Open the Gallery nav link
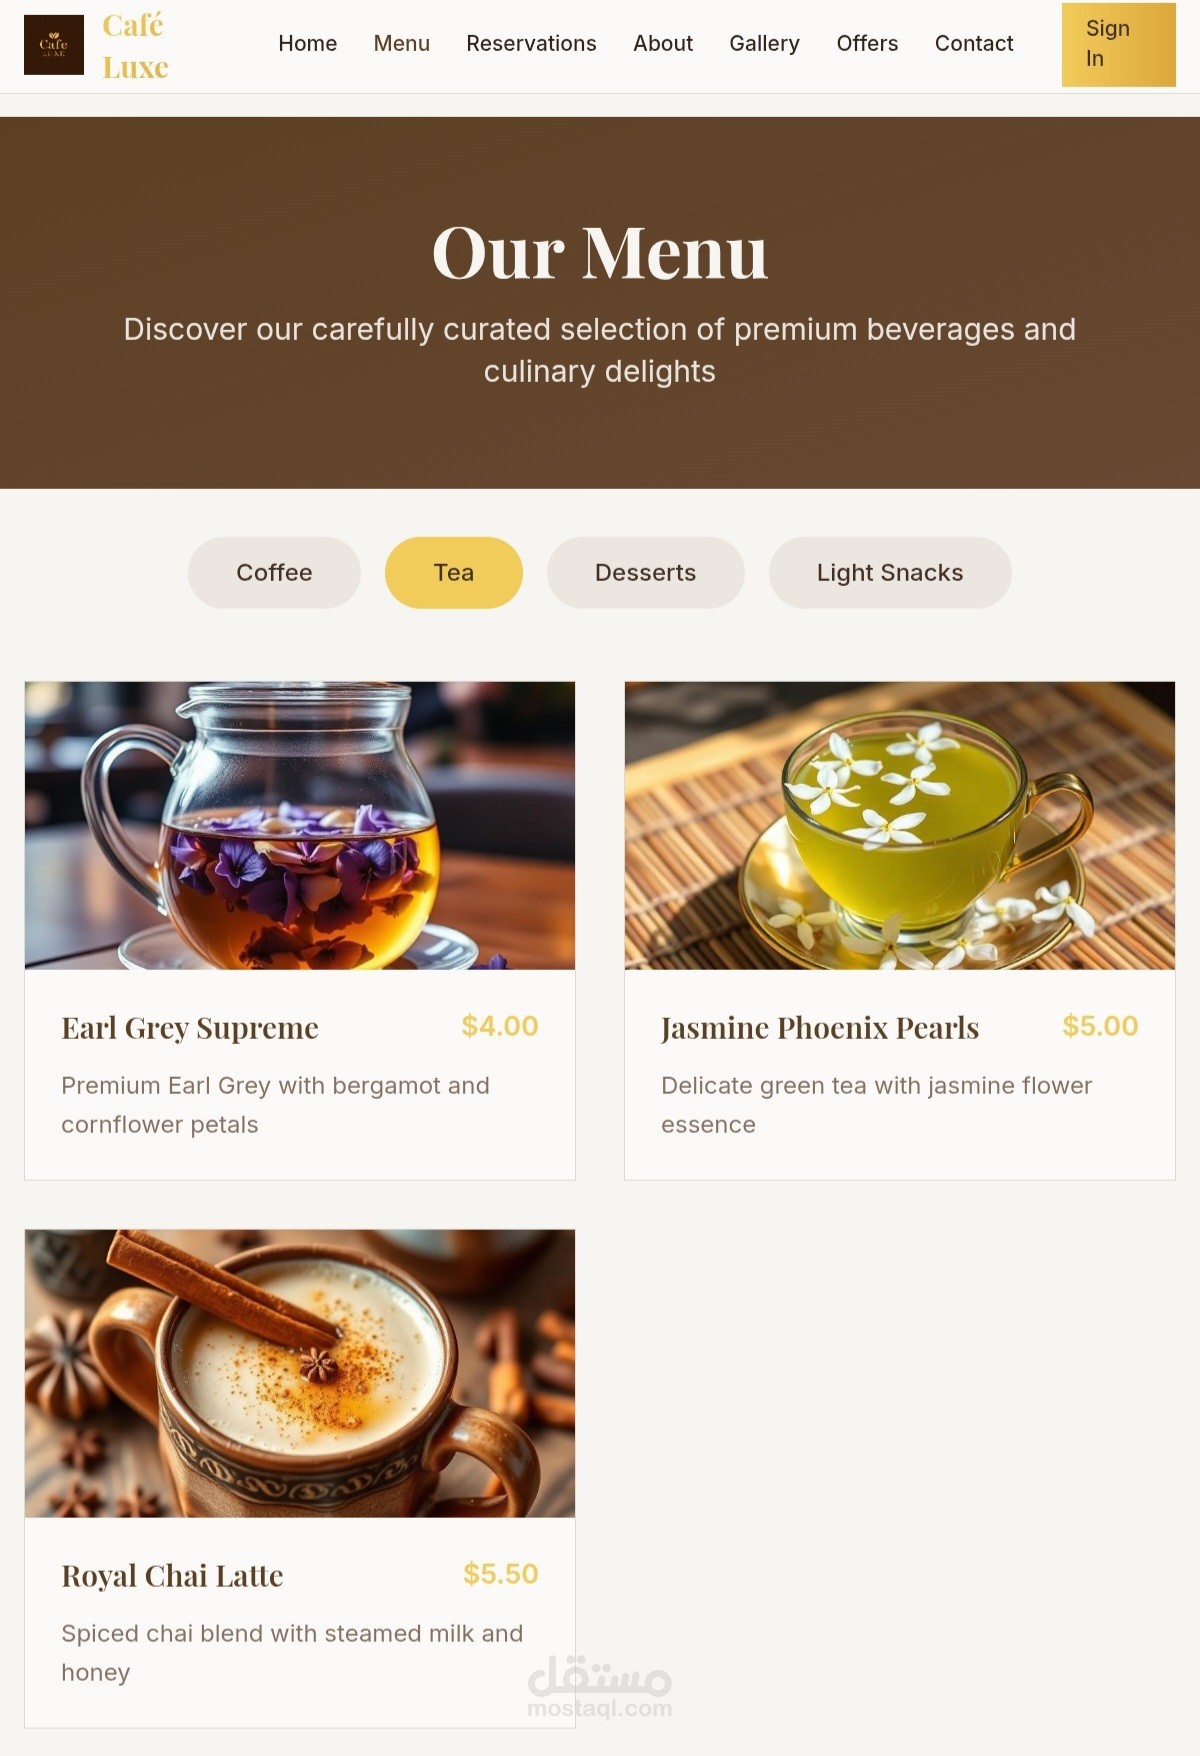Image resolution: width=1200 pixels, height=1756 pixels. [x=764, y=44]
